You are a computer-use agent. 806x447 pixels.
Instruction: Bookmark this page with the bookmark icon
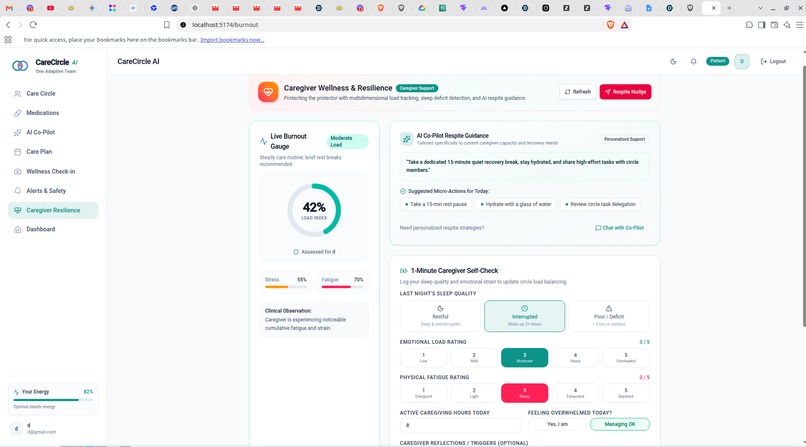pyautogui.click(x=167, y=25)
